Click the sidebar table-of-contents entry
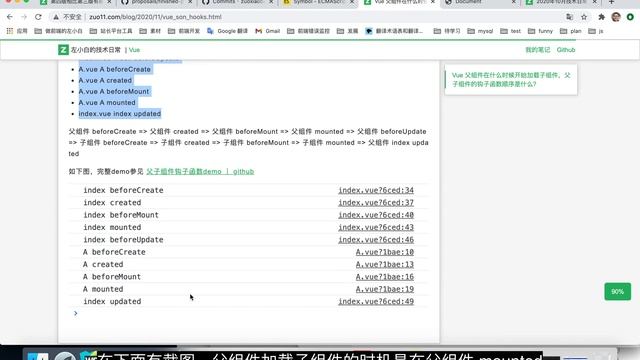The image size is (640, 360). point(511,80)
